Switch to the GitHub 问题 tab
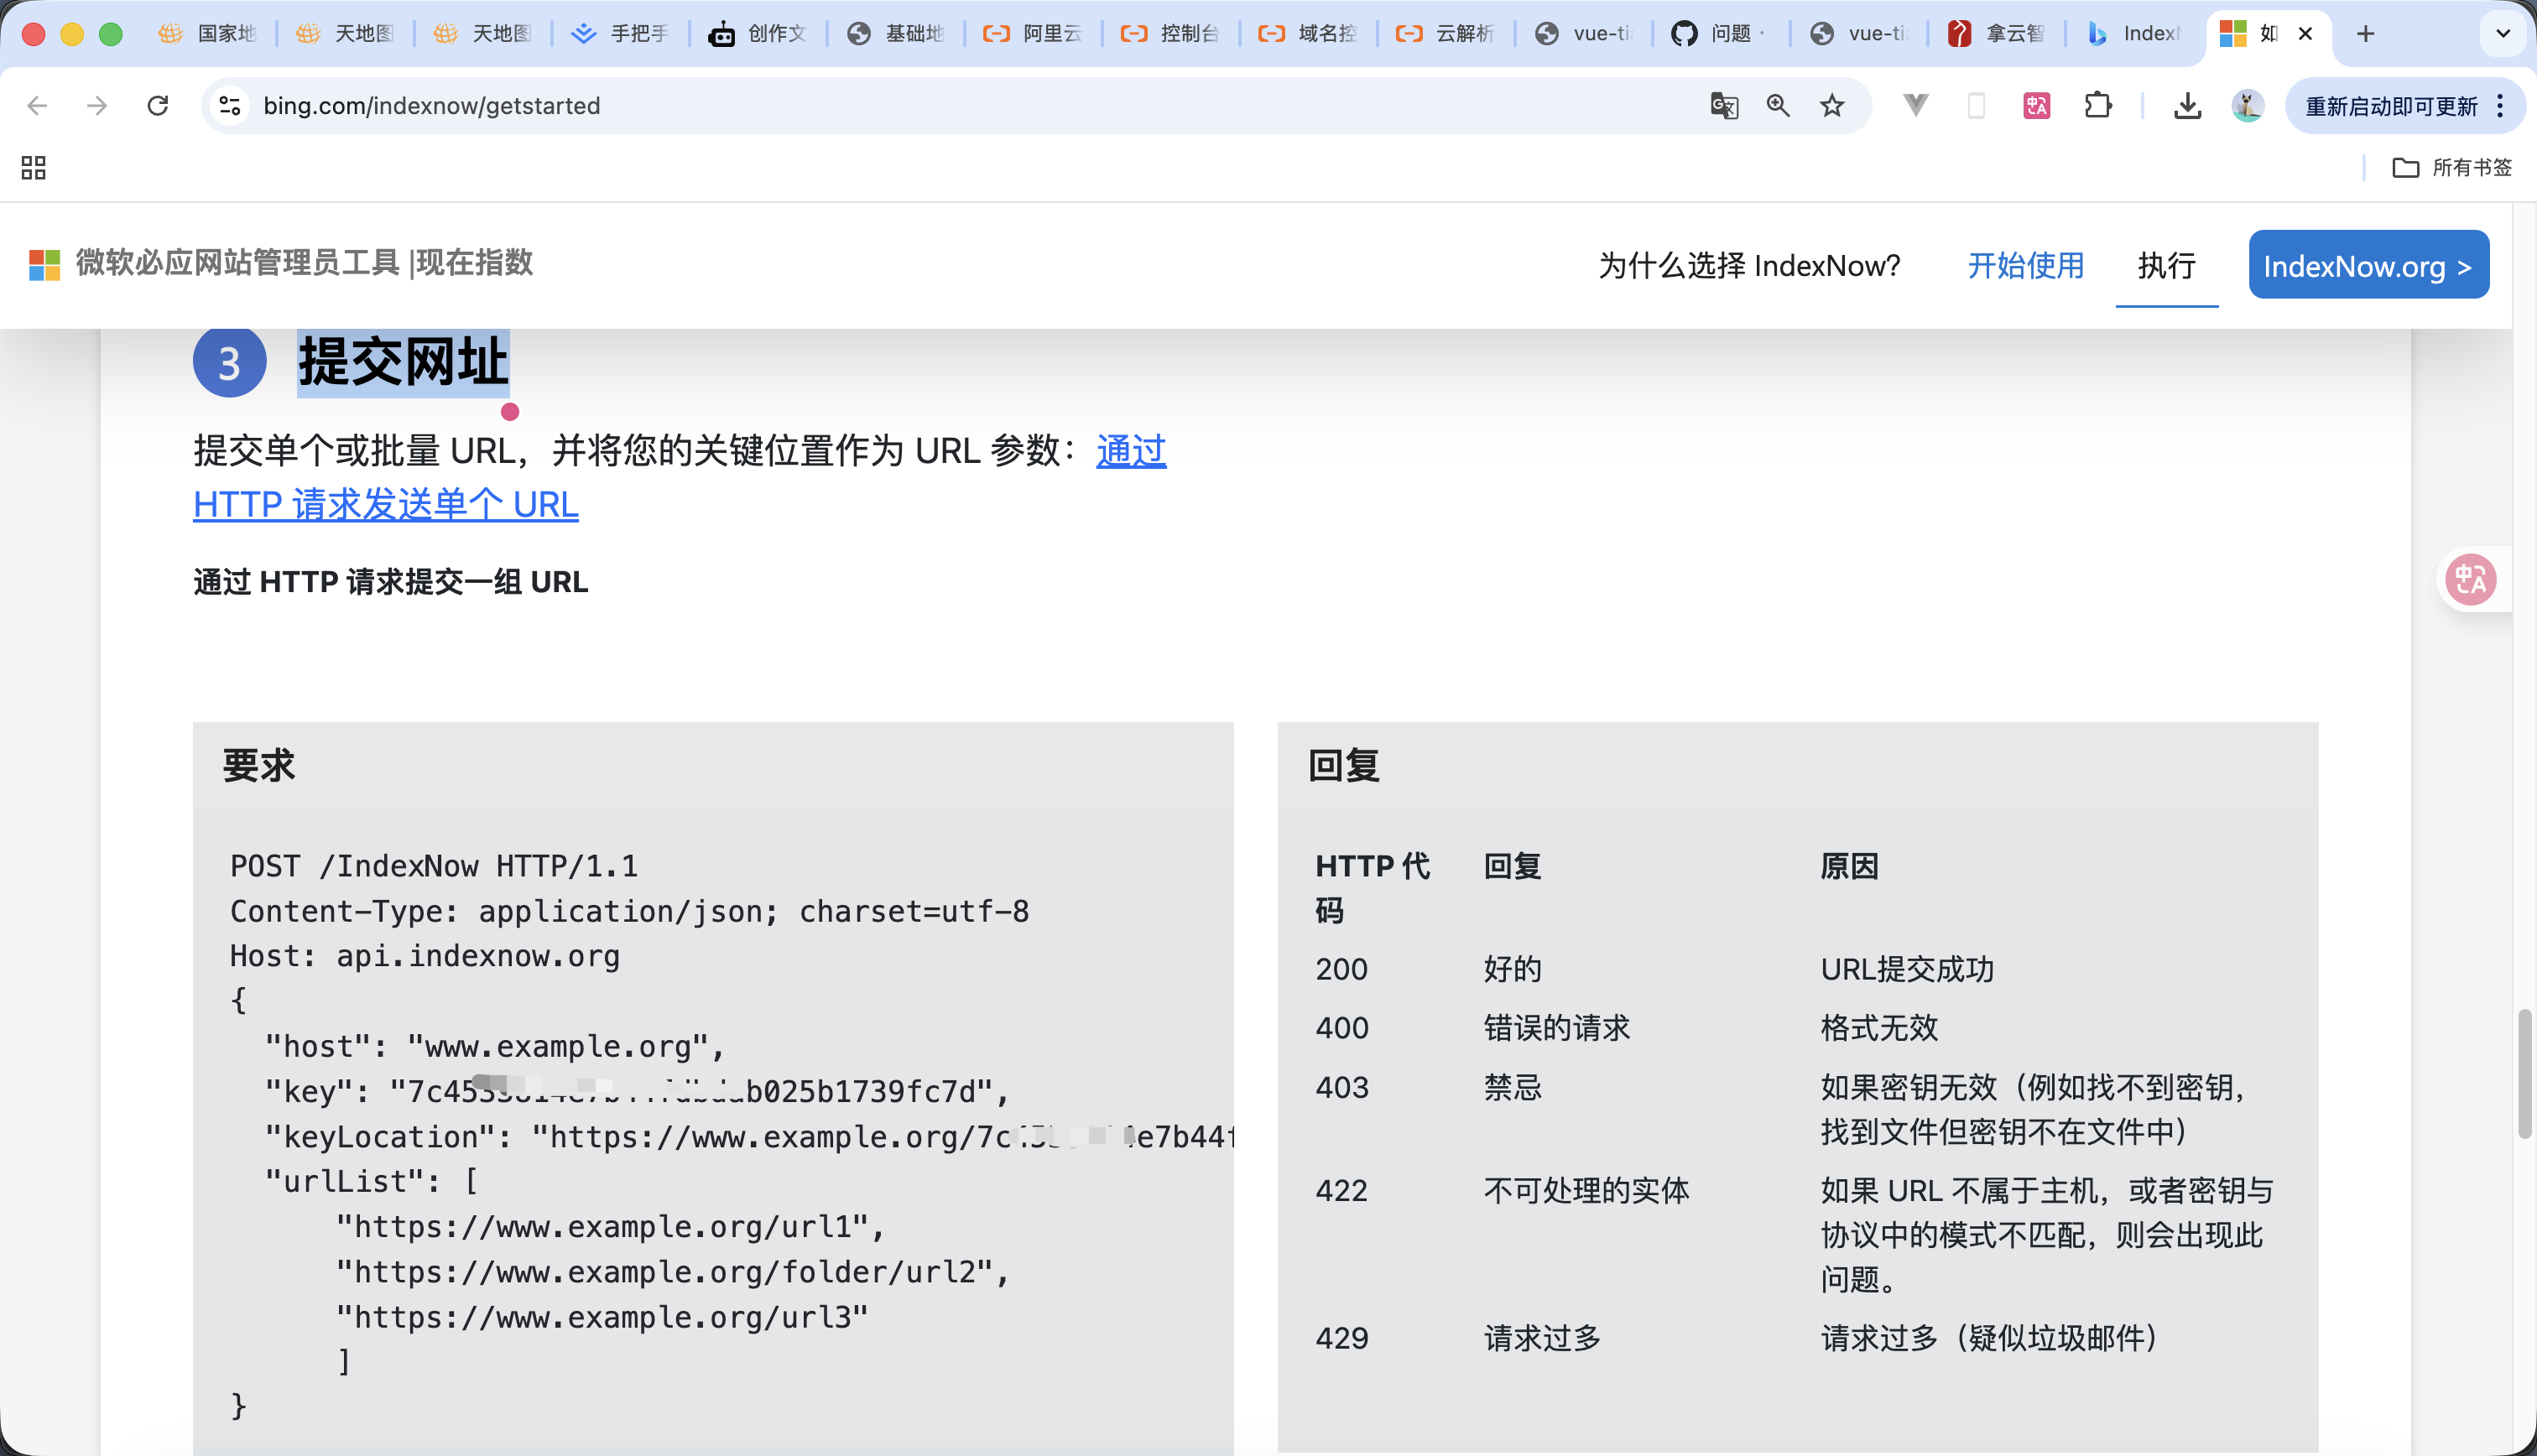 pos(1718,33)
